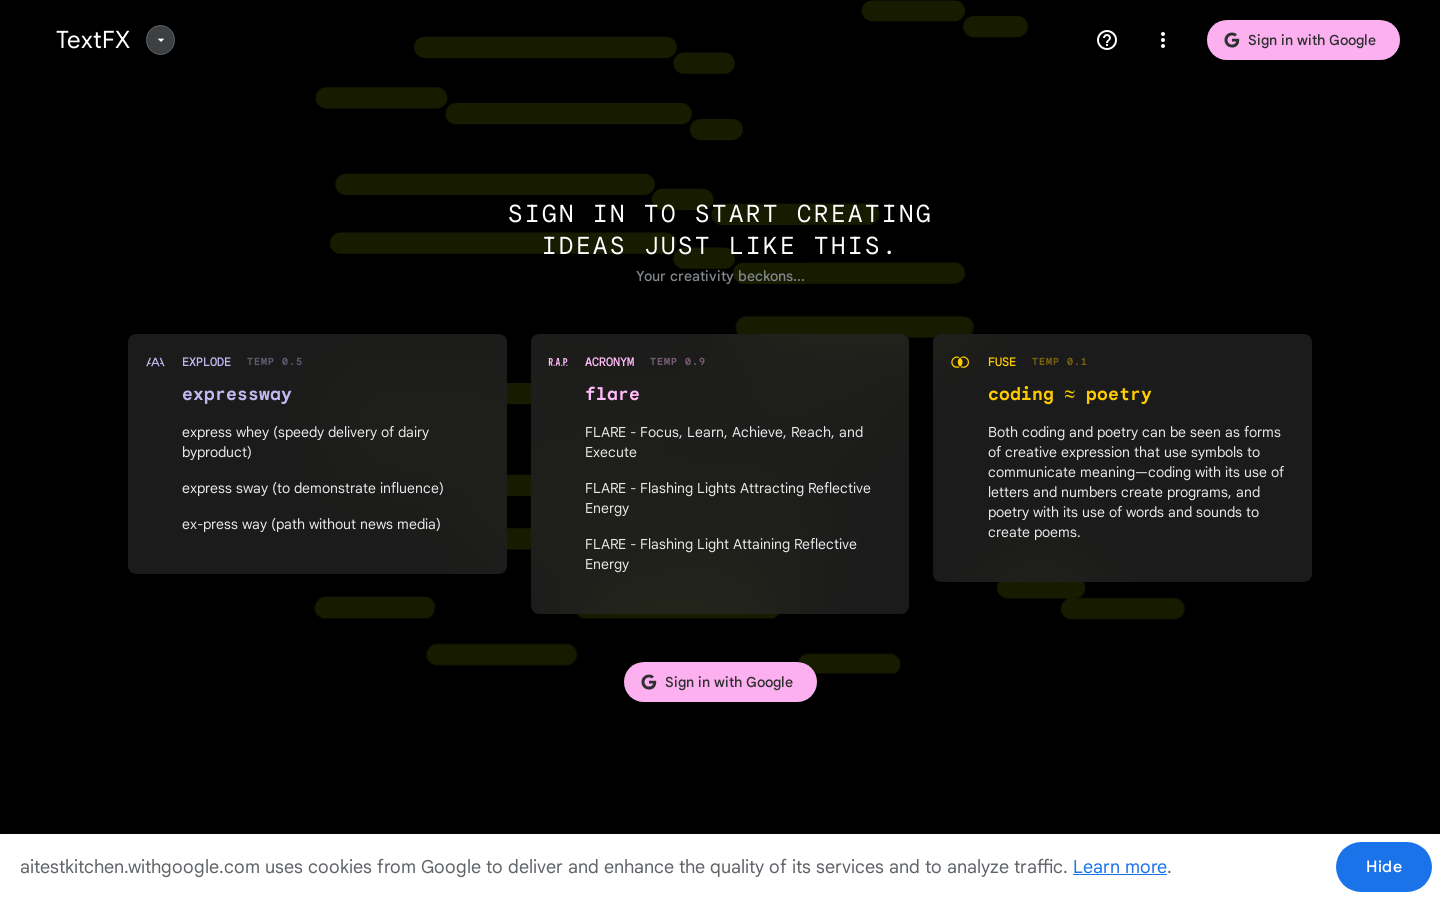Click the R.A.P. Acronym tool icon
The image size is (1440, 900).
click(x=558, y=362)
